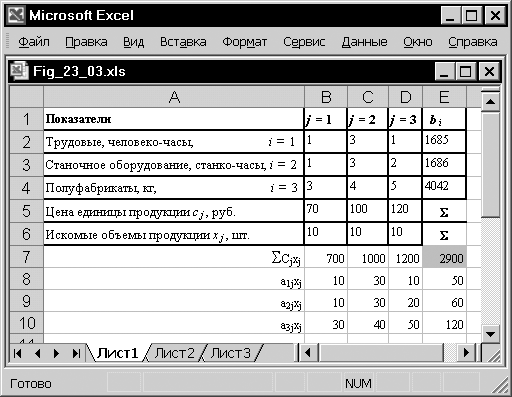
Task: Select row 5 header
Action: [x=27, y=211]
